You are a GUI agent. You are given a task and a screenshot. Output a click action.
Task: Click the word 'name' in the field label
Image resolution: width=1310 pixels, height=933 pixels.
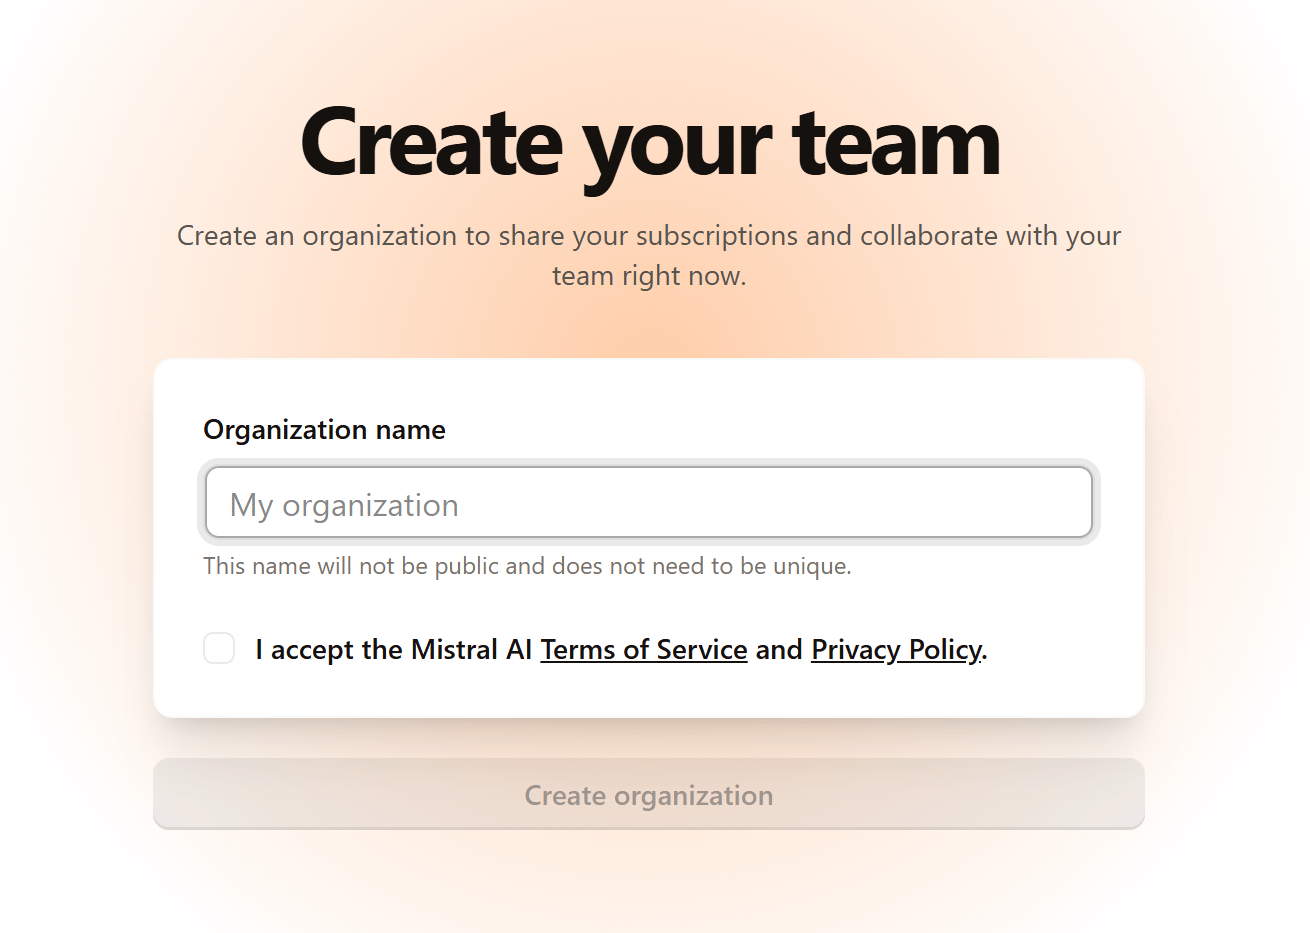point(410,430)
